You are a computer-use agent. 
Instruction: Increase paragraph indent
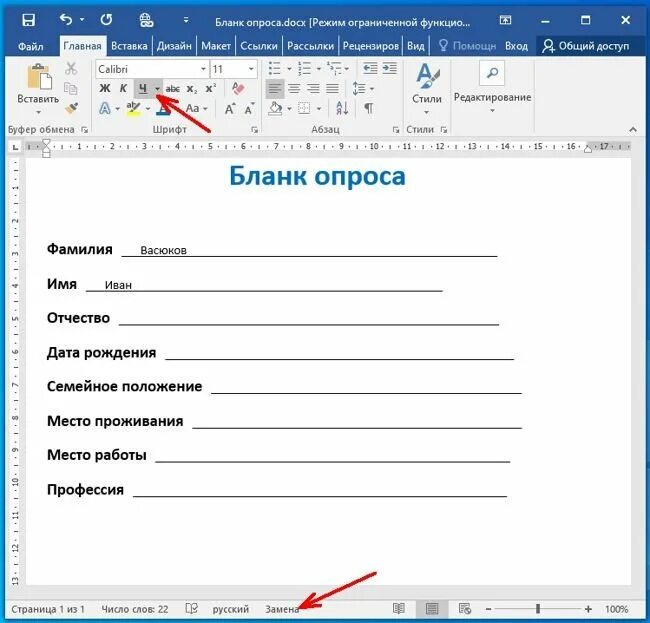pos(389,68)
